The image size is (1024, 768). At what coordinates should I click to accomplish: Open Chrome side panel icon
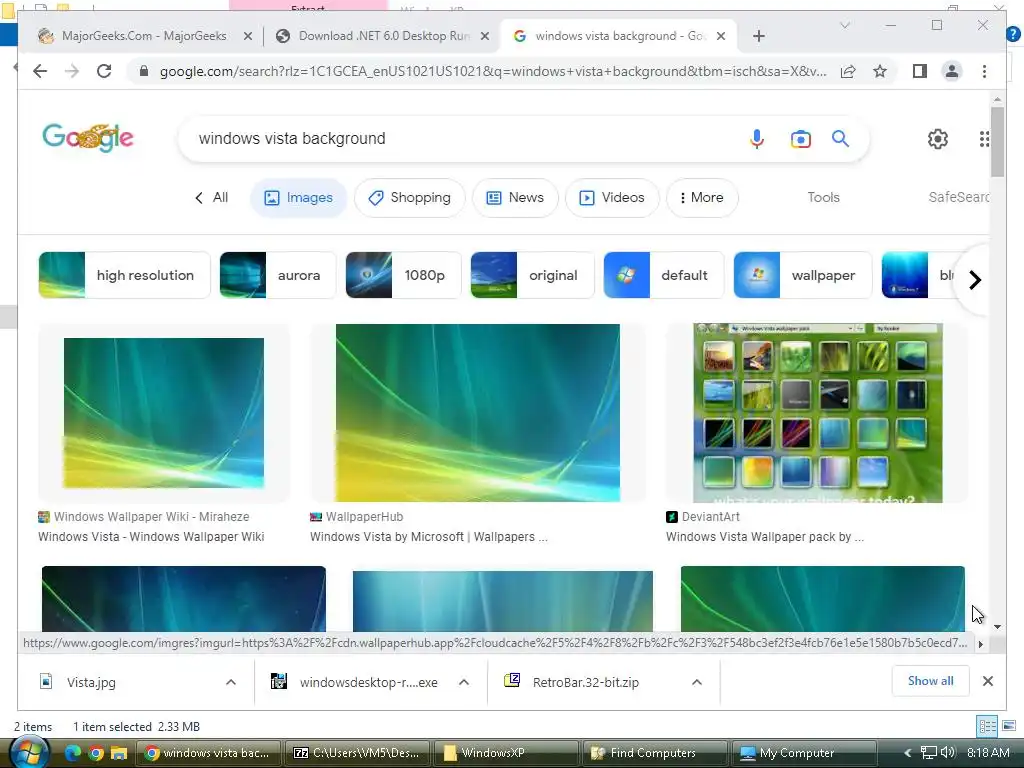pos(920,71)
